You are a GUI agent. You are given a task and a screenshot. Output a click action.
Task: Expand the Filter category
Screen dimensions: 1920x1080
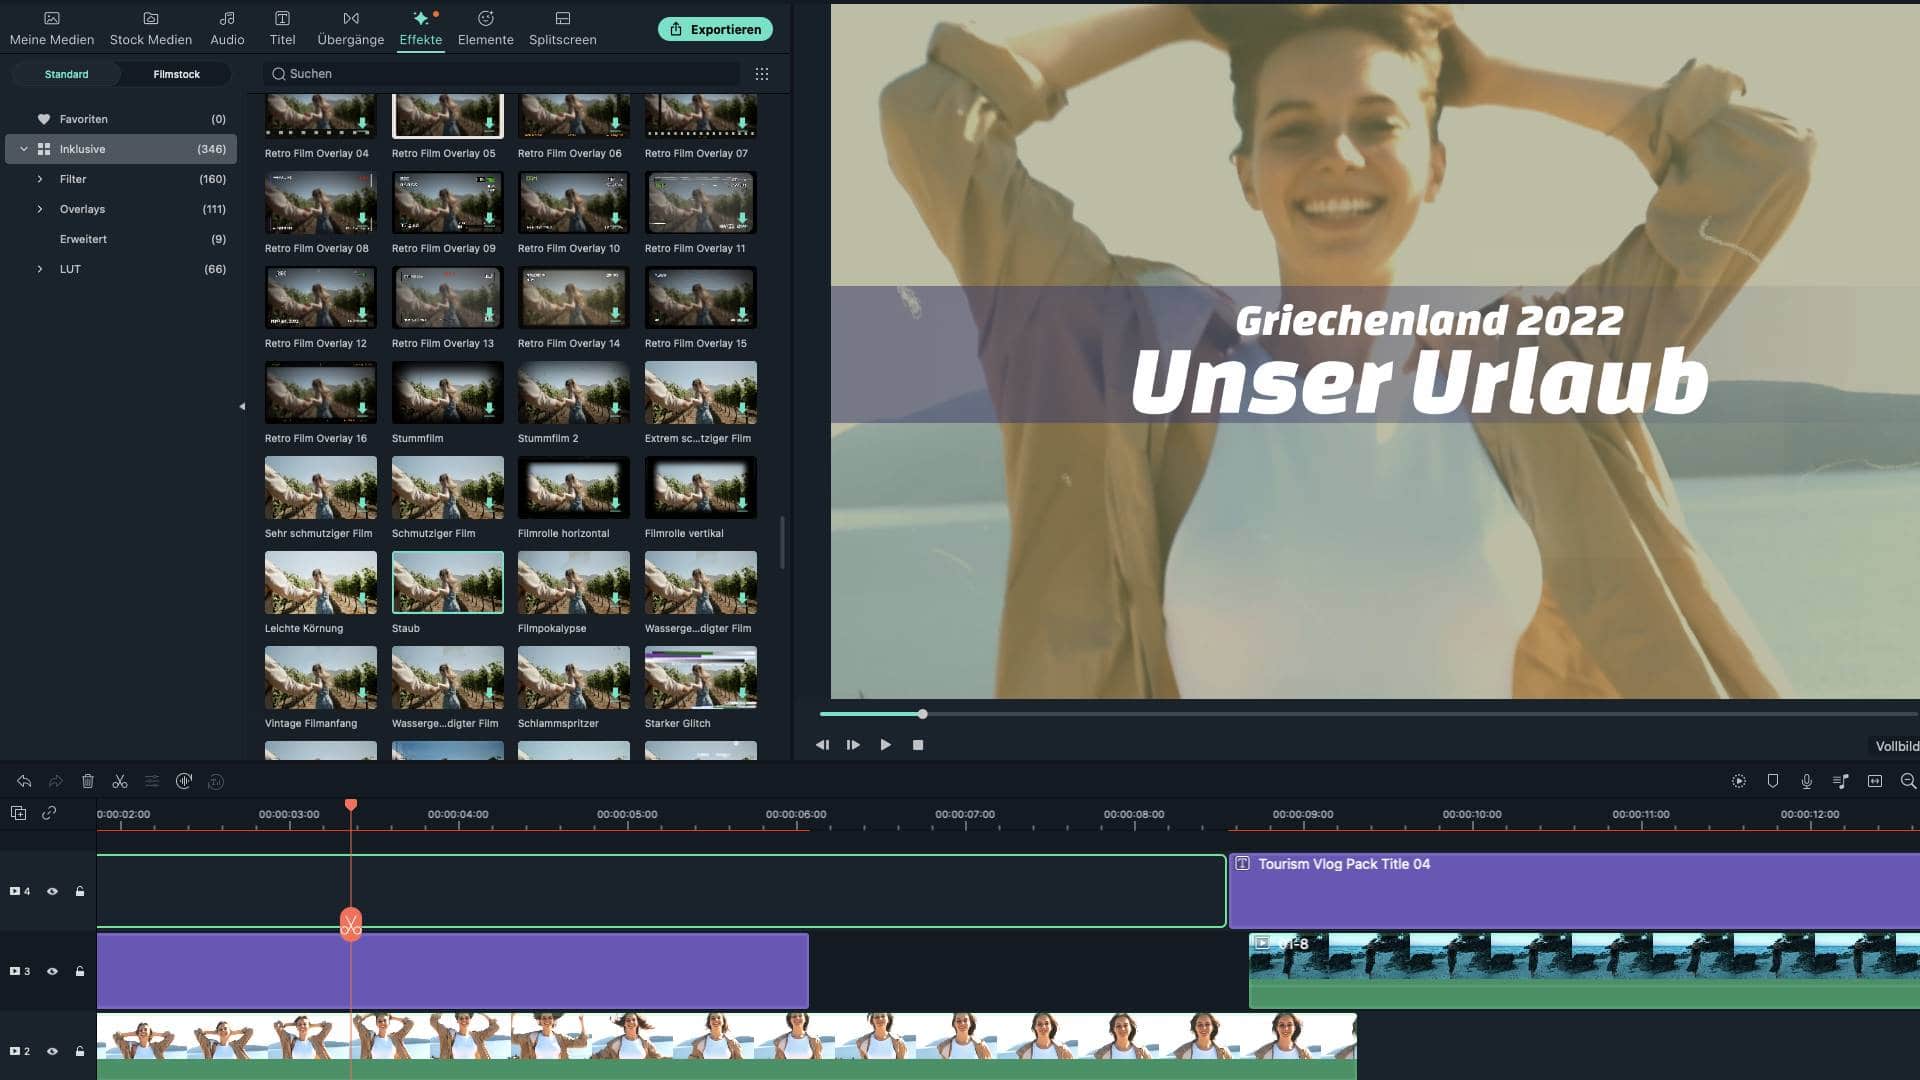coord(38,179)
